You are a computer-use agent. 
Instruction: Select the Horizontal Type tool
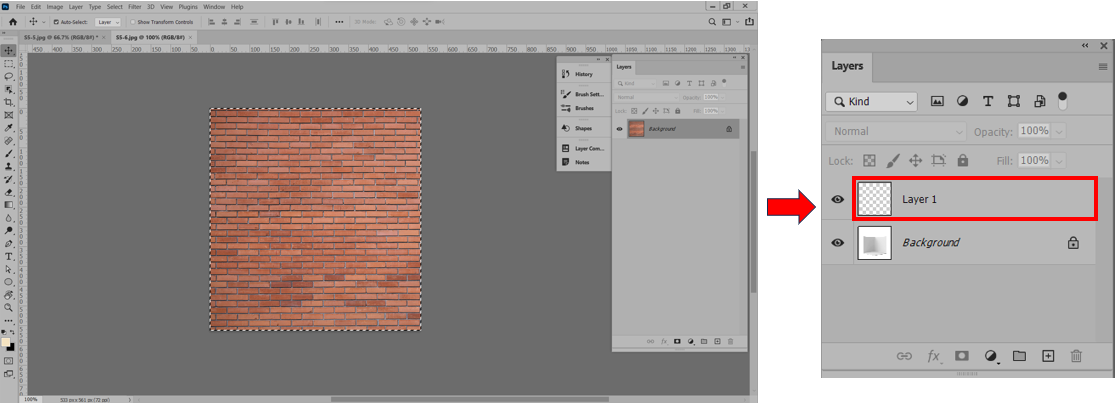[x=9, y=256]
